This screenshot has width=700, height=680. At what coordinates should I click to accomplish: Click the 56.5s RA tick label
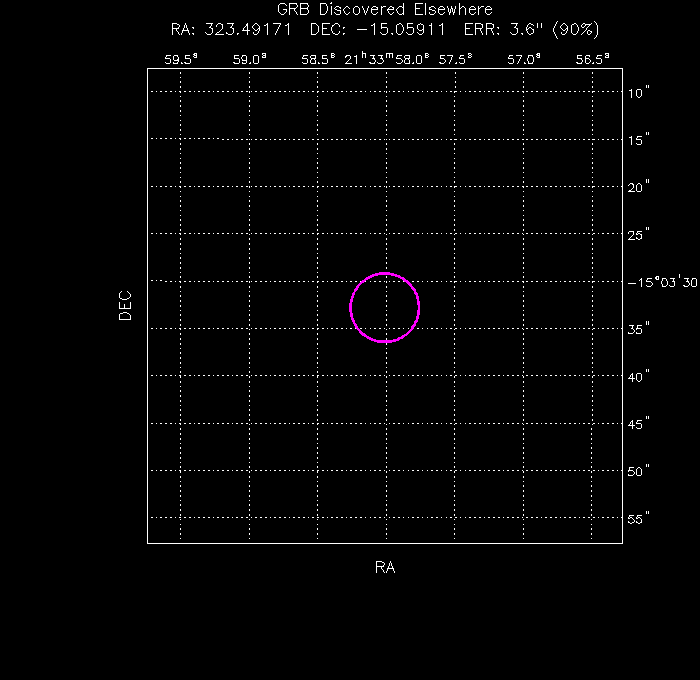point(592,59)
